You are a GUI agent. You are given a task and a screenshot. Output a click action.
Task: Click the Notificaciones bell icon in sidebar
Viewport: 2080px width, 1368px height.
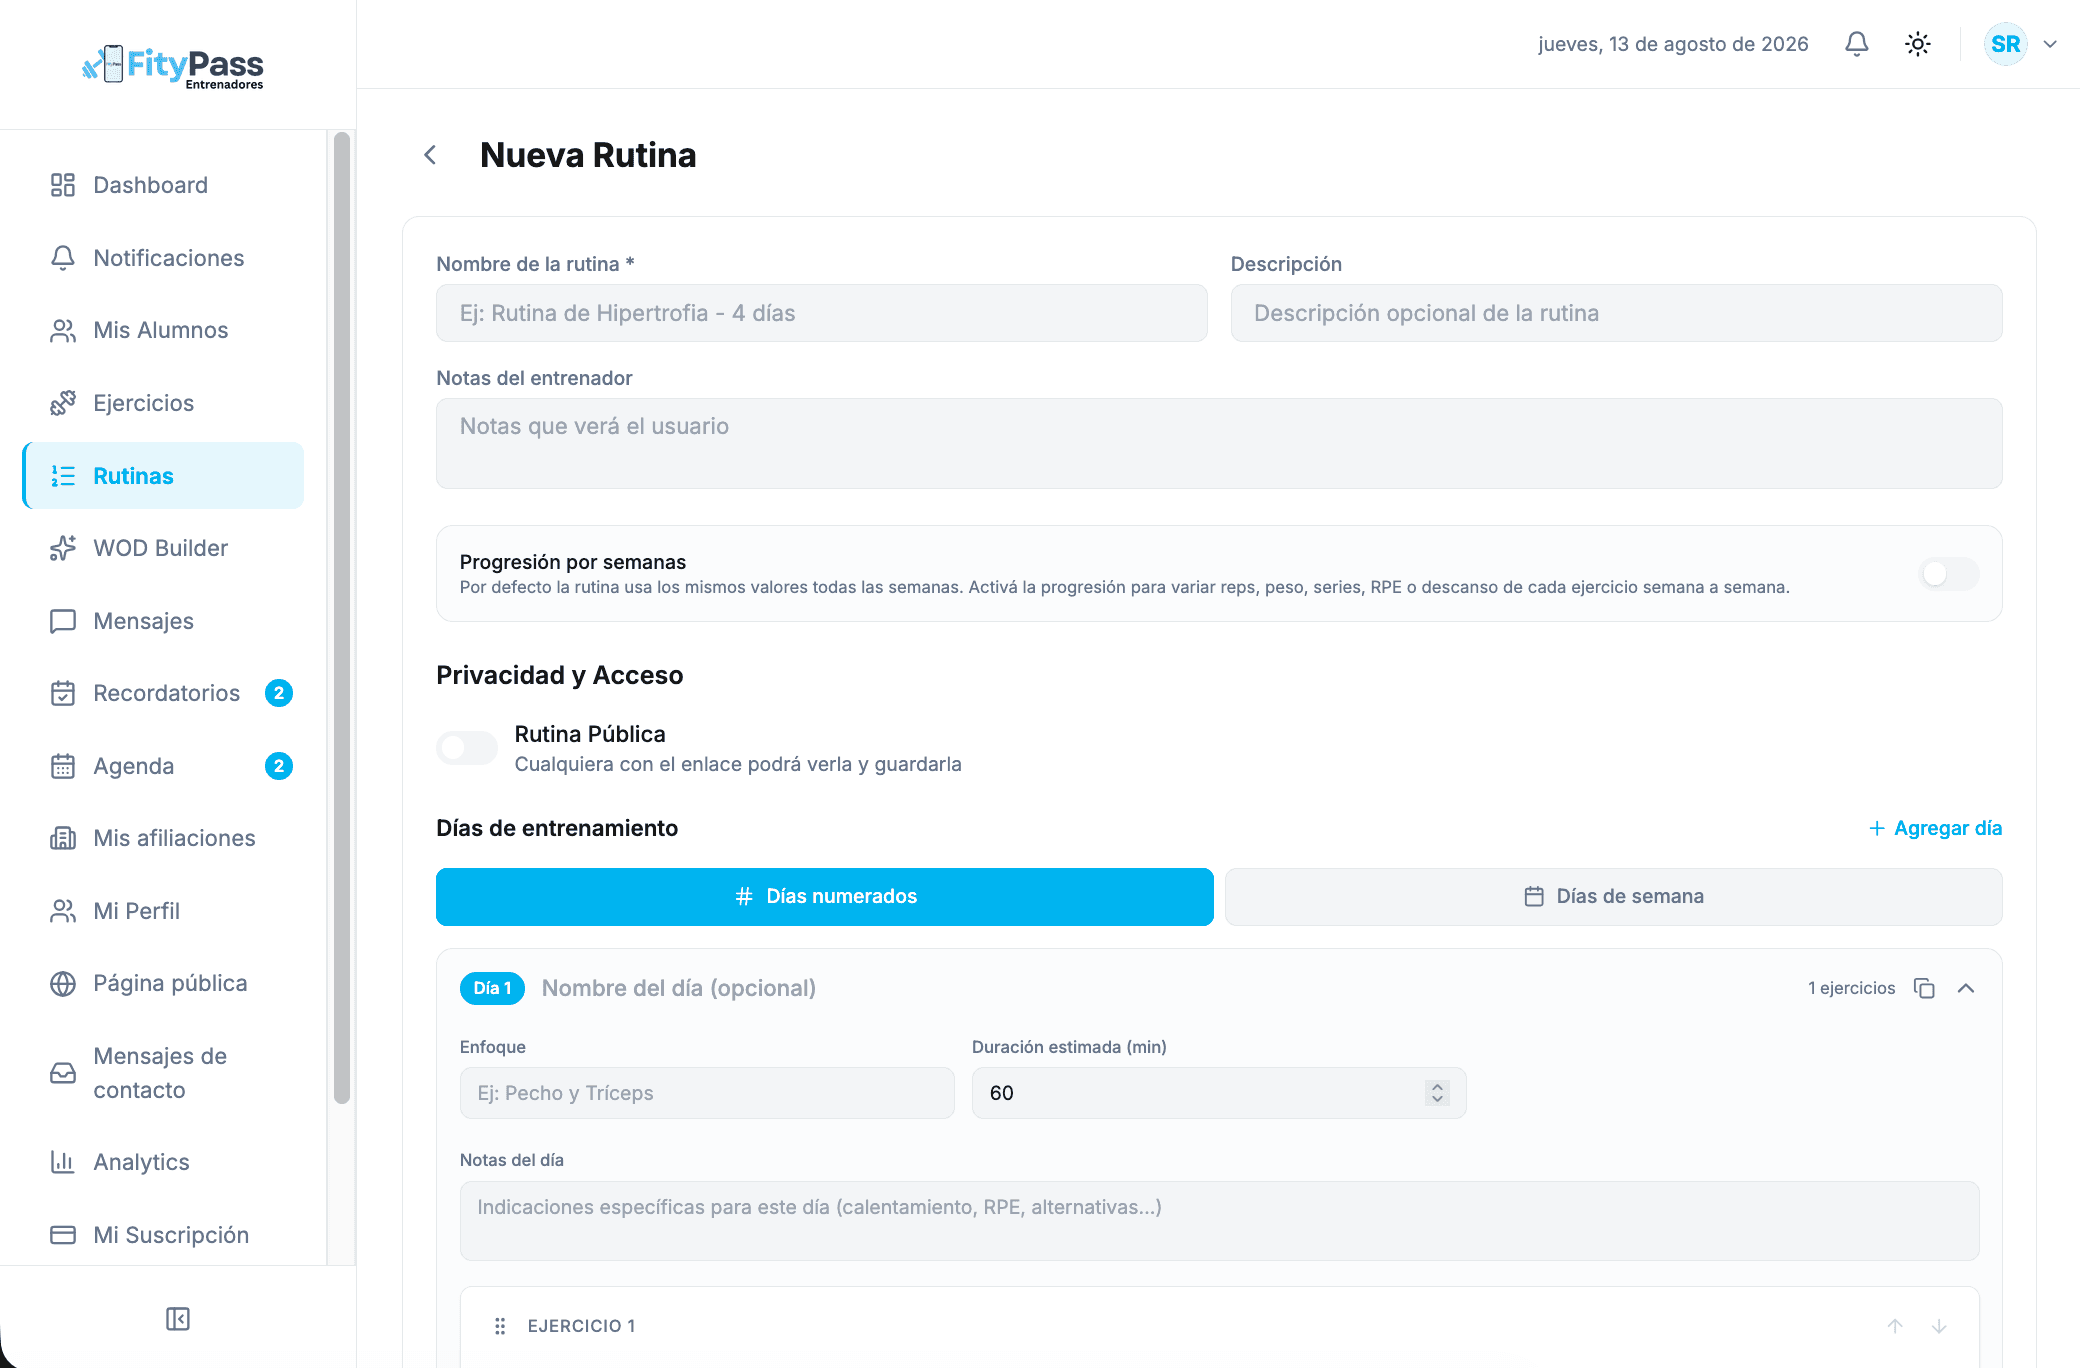[x=63, y=258]
